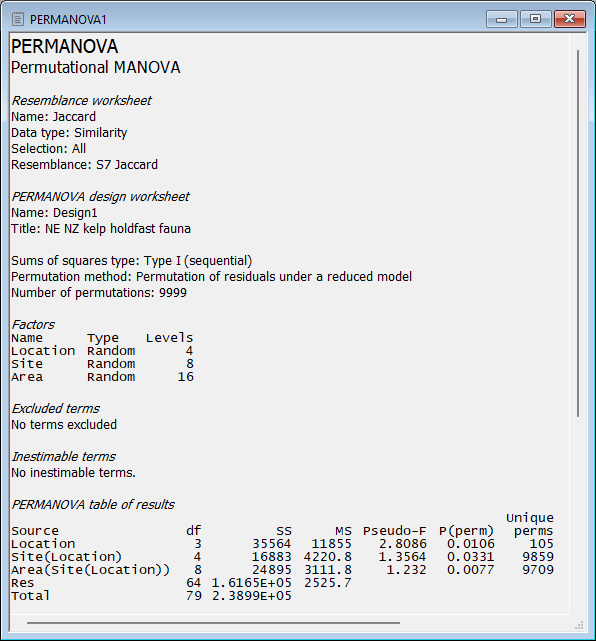Click the MS value 11855
This screenshot has width=596, height=641.
point(332,544)
